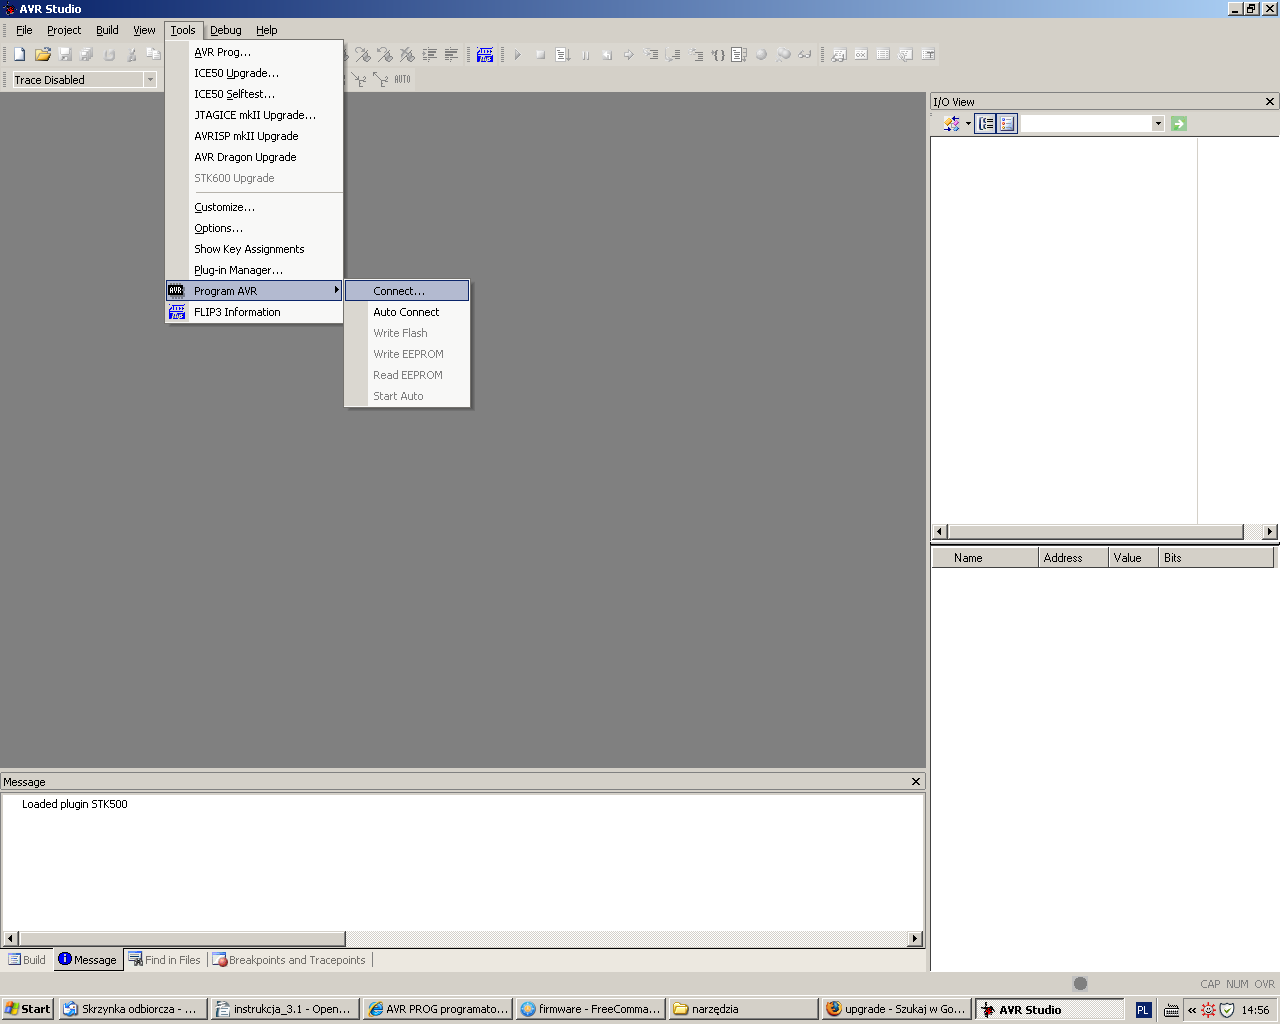
Task: Open the Project menu
Action: pyautogui.click(x=64, y=30)
